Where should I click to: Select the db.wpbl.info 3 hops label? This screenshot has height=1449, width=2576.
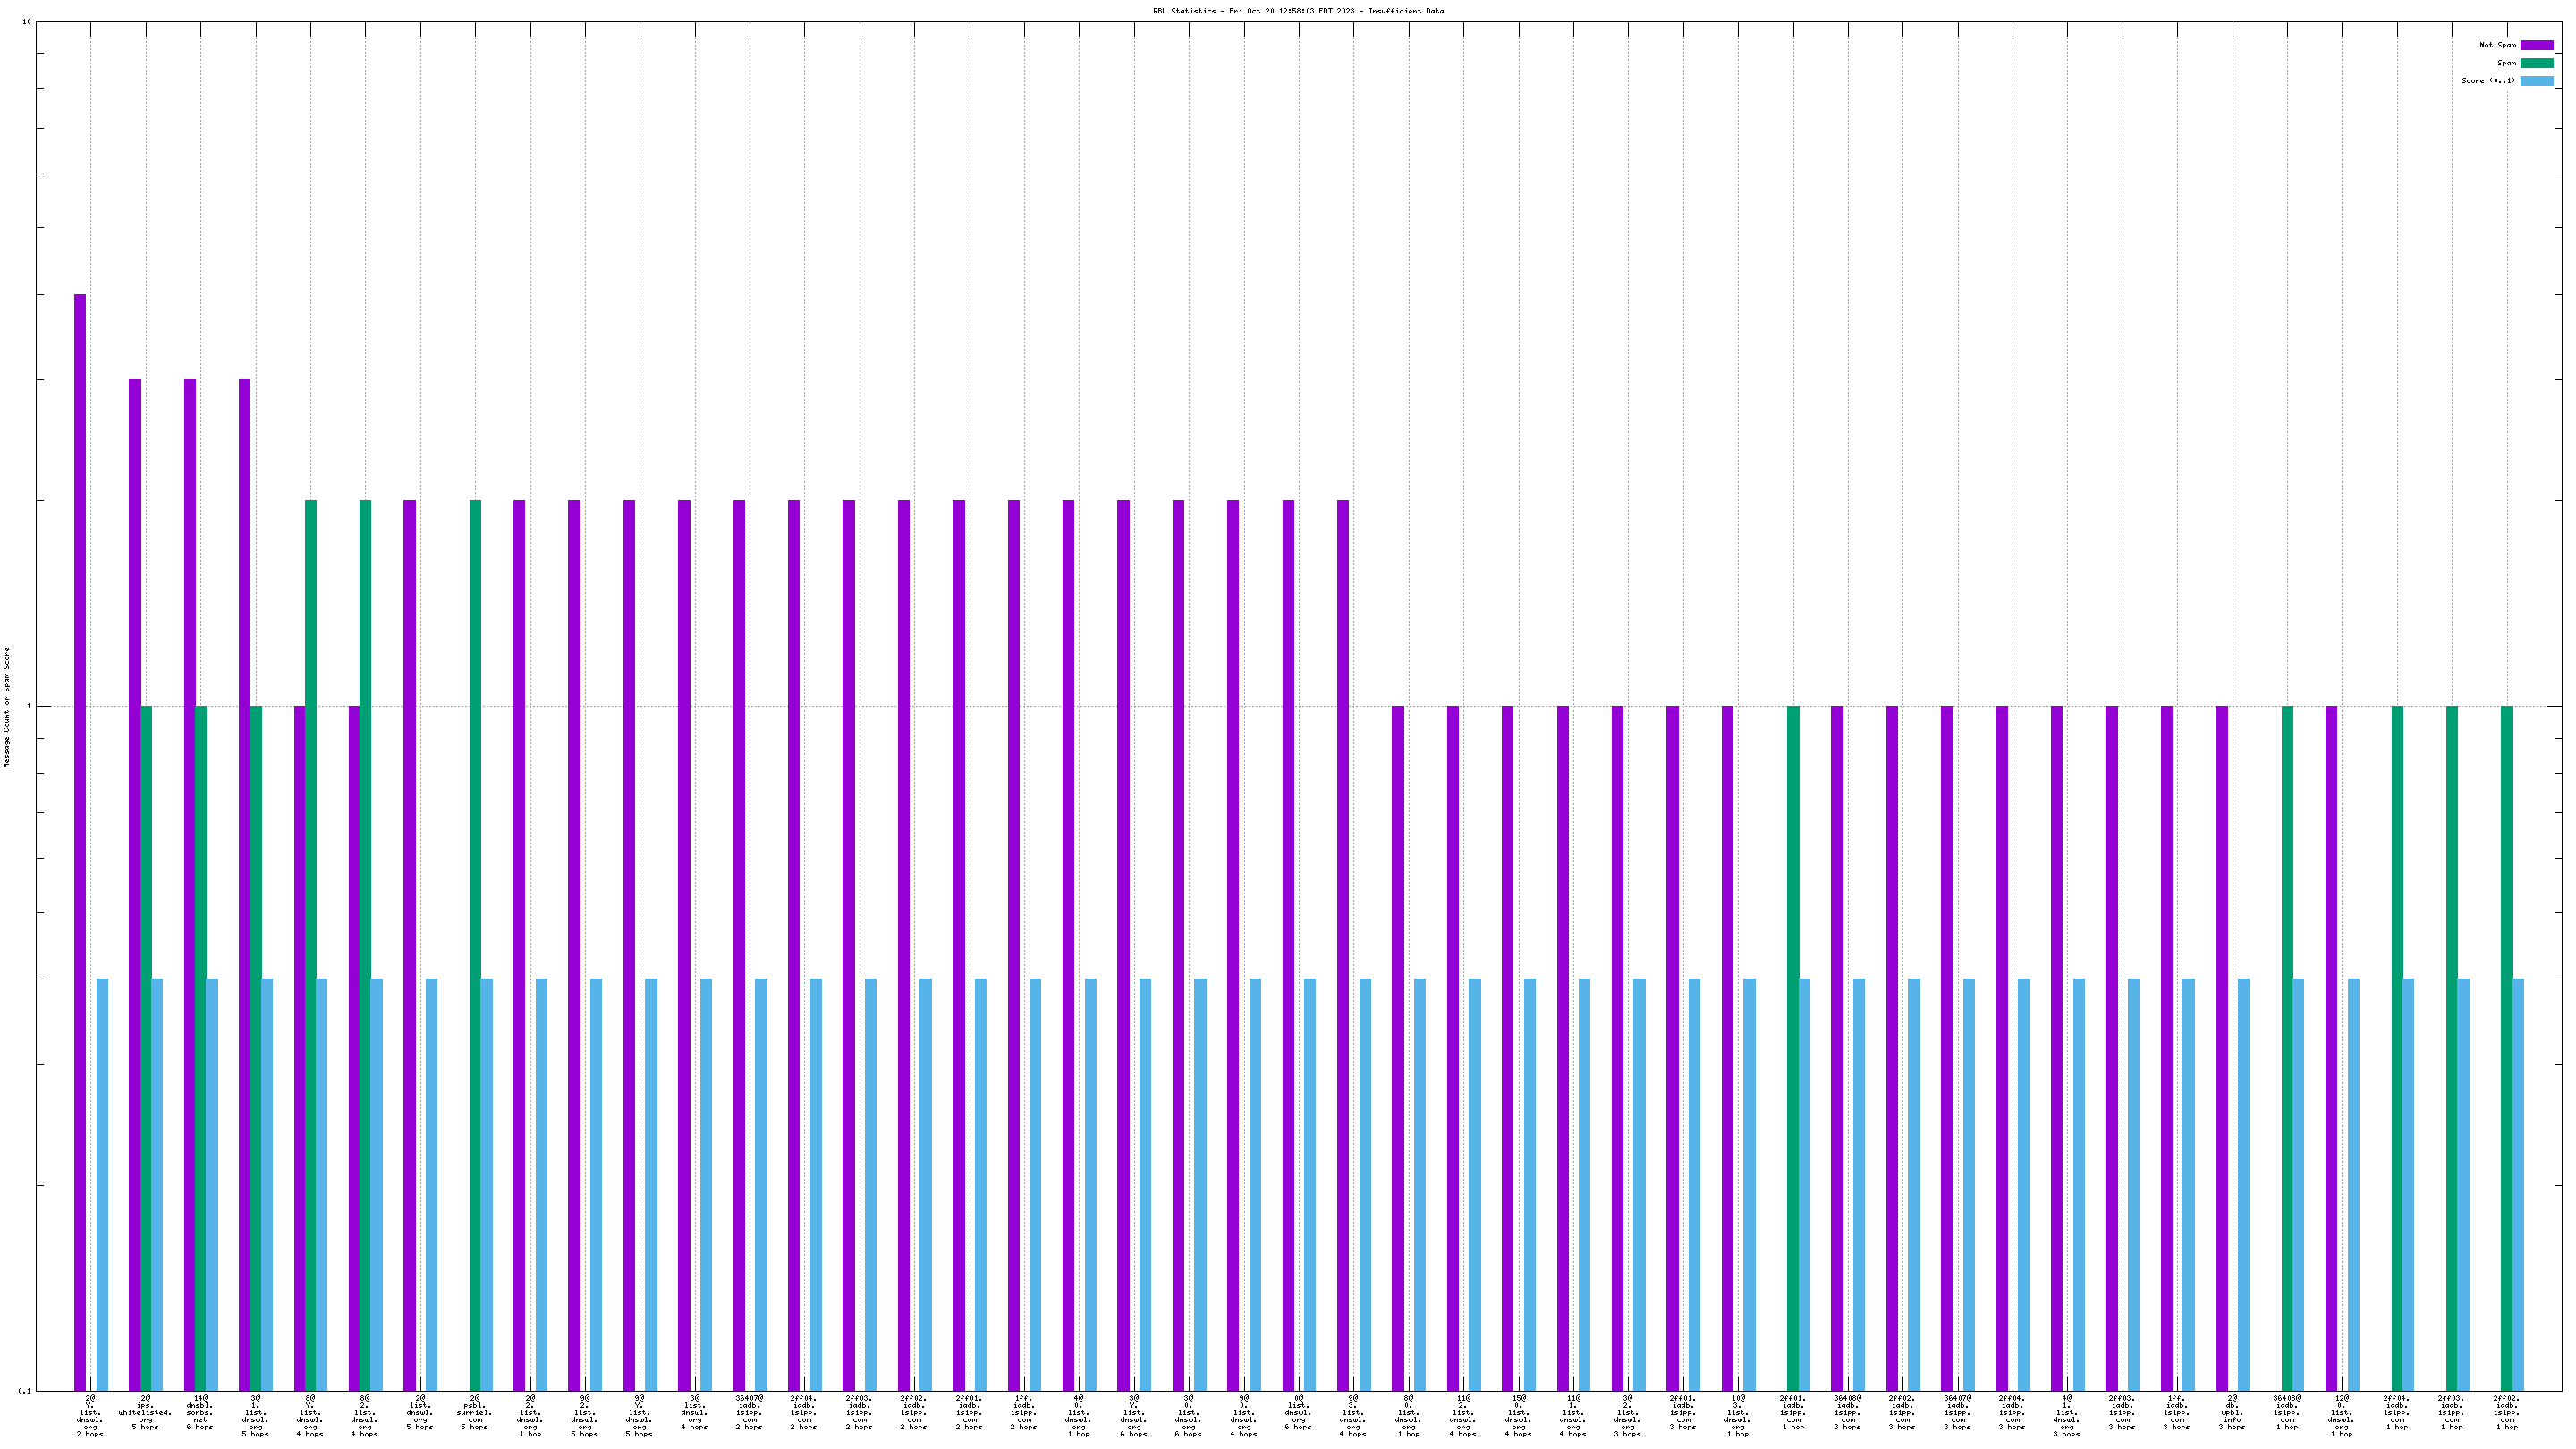pos(2232,1413)
